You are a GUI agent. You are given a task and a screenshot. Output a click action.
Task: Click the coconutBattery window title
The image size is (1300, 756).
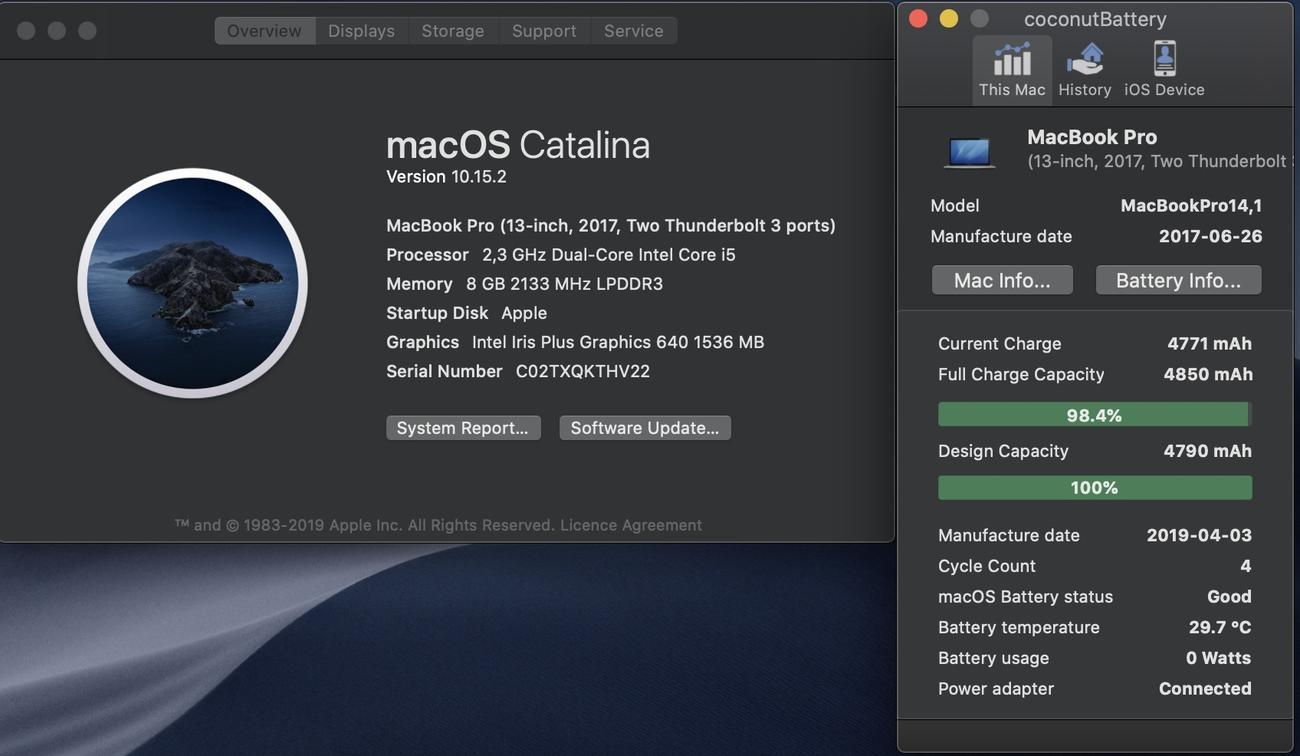[x=1095, y=19]
